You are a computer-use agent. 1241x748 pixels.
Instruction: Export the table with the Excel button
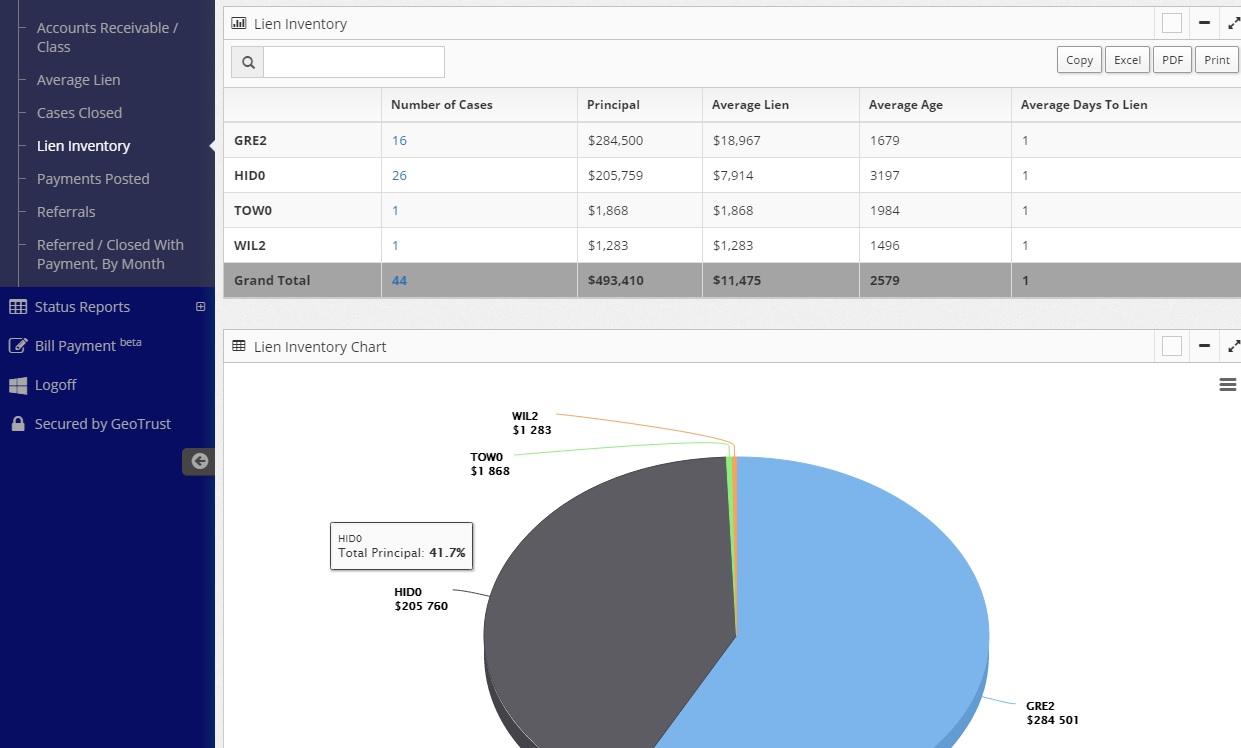tap(1127, 60)
